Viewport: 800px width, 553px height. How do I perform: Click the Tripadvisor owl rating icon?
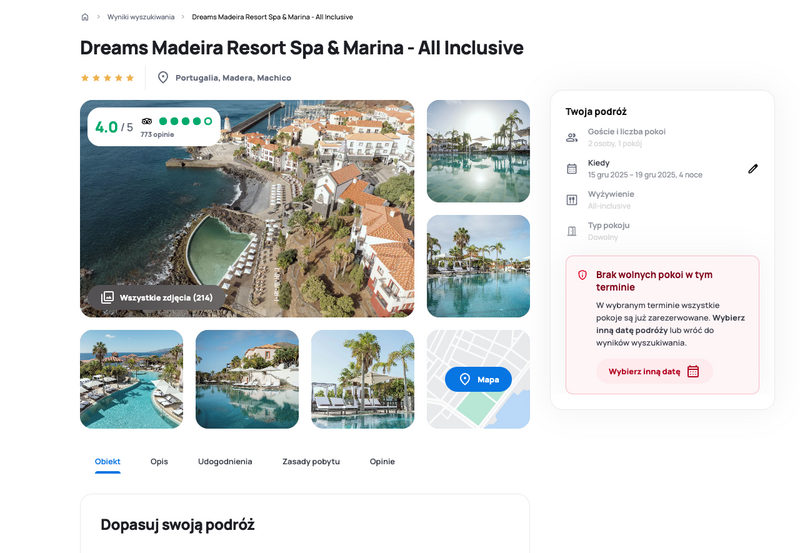point(147,121)
